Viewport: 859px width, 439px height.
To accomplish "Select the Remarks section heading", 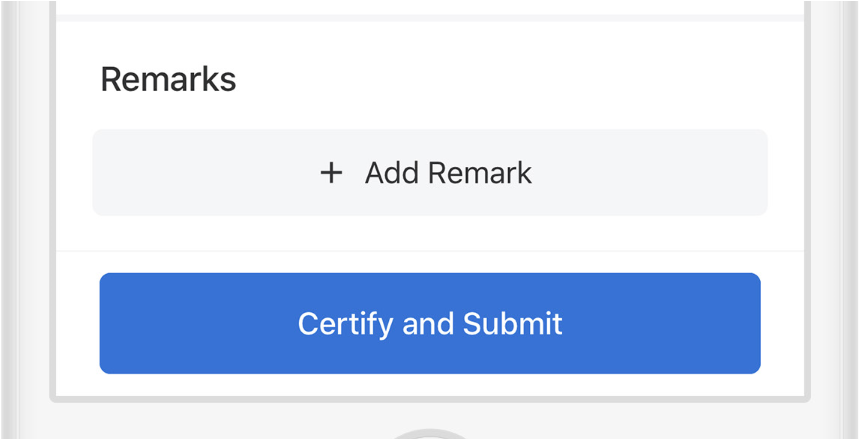I will click(x=168, y=80).
